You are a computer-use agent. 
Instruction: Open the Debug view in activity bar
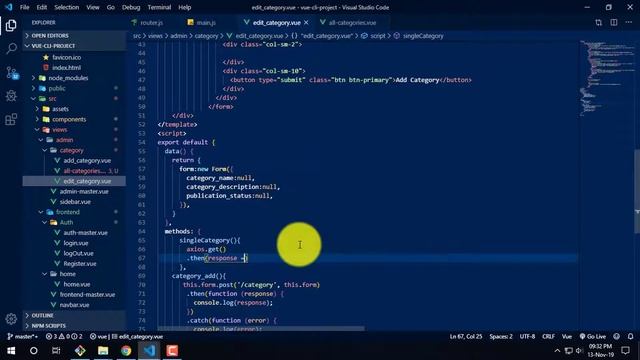click(x=11, y=96)
